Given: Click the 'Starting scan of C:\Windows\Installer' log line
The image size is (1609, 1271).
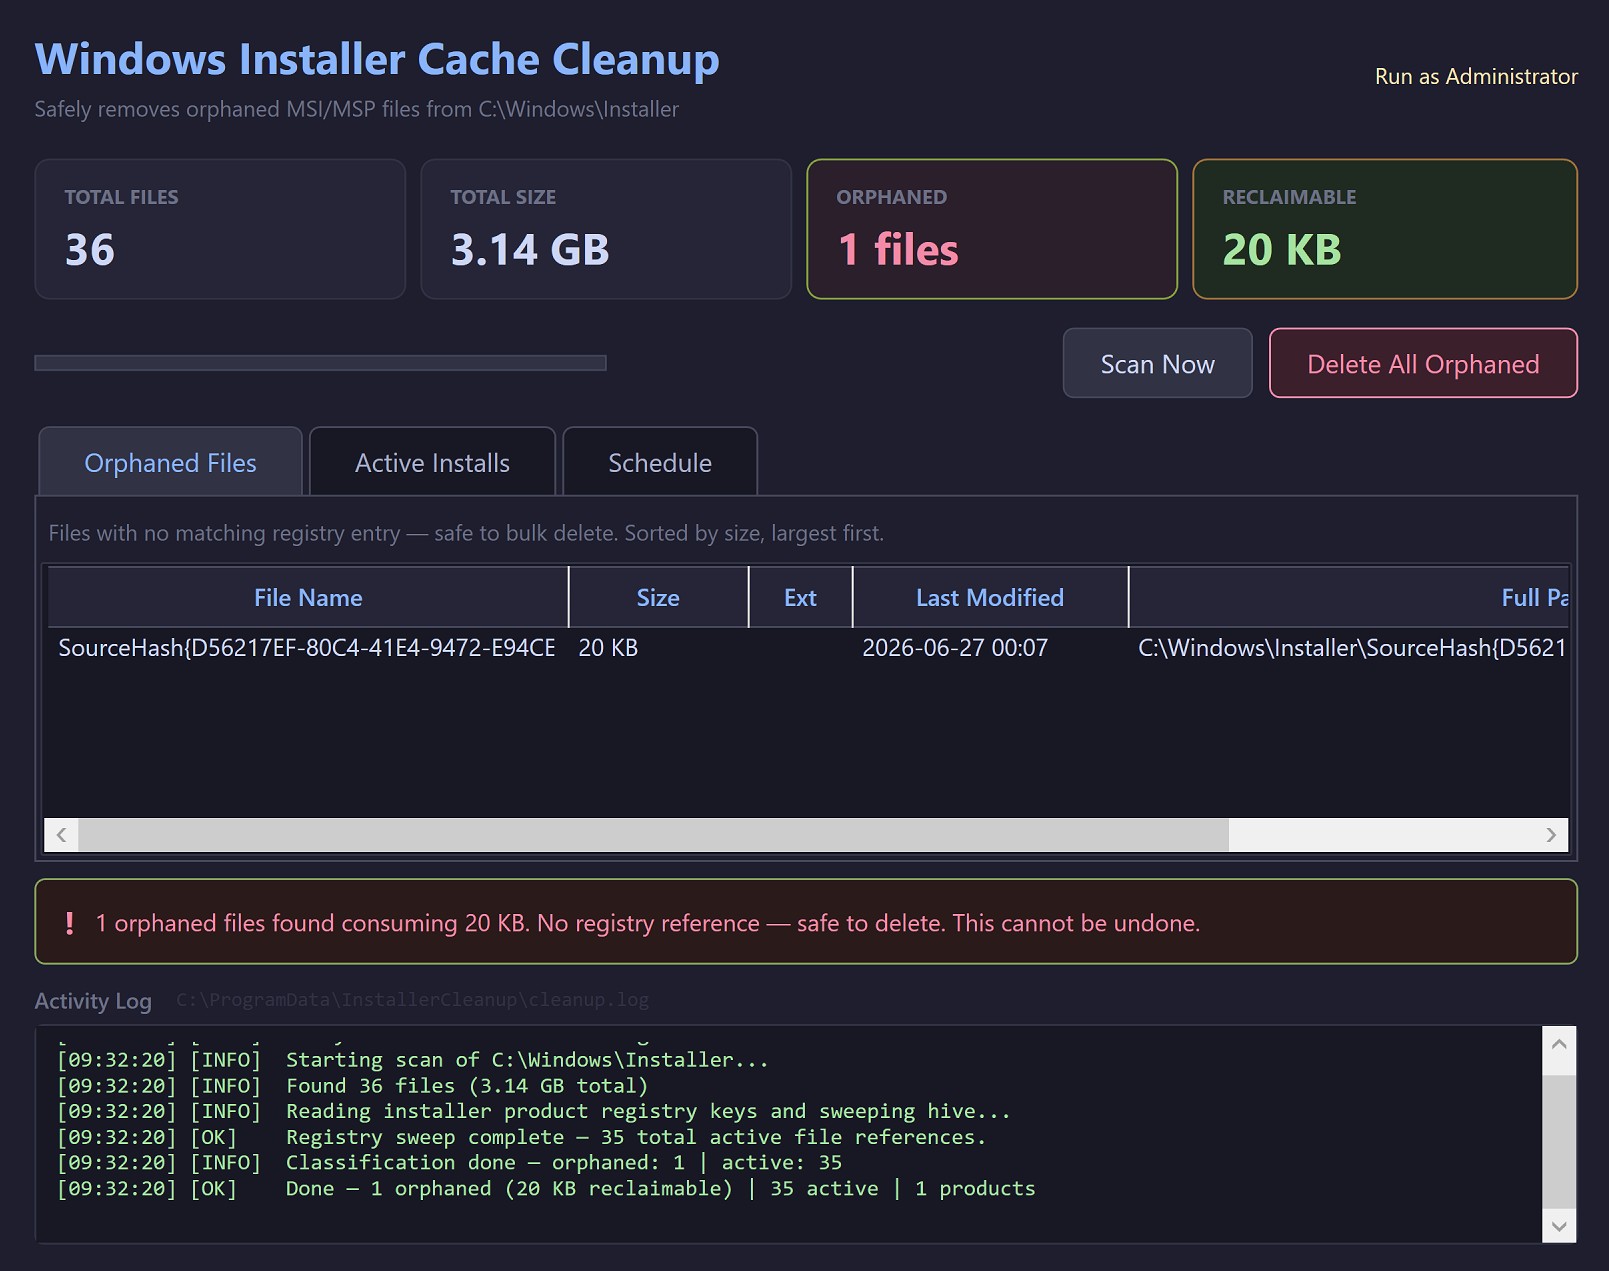Looking at the screenshot, I should coord(413,1060).
